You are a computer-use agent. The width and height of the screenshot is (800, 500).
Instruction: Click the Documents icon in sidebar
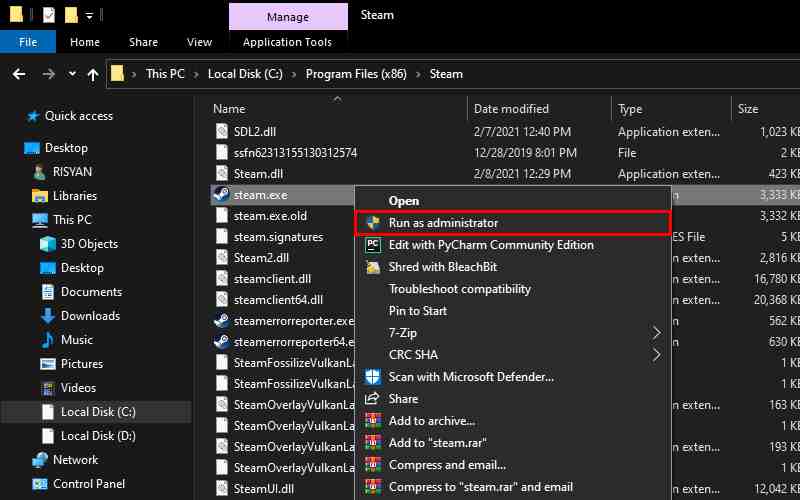[x=47, y=292]
